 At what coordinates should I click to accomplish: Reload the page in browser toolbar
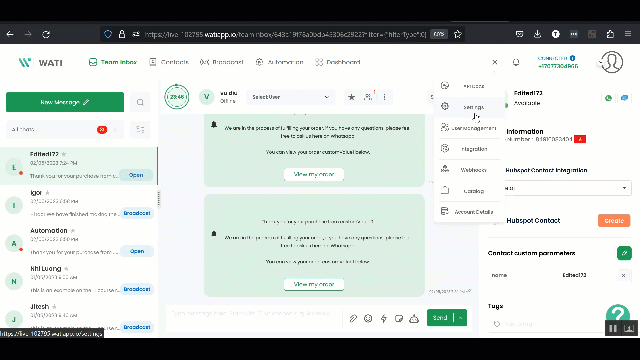pos(46,34)
